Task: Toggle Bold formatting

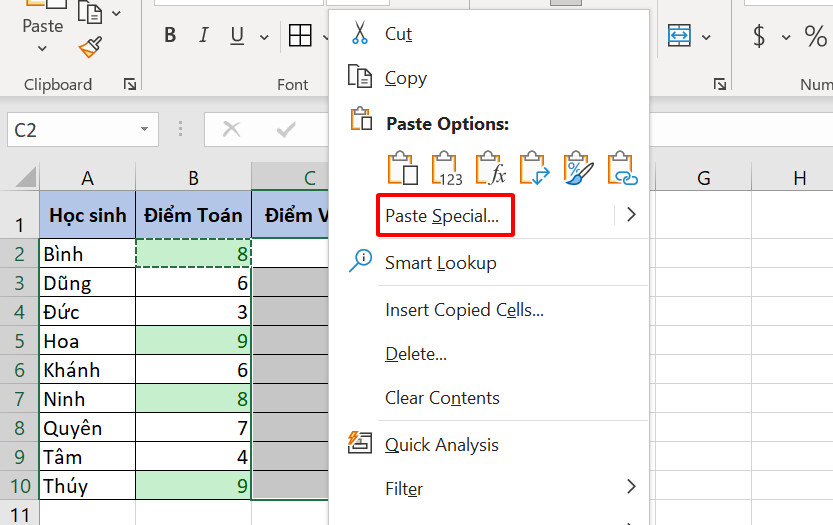Action: point(170,35)
